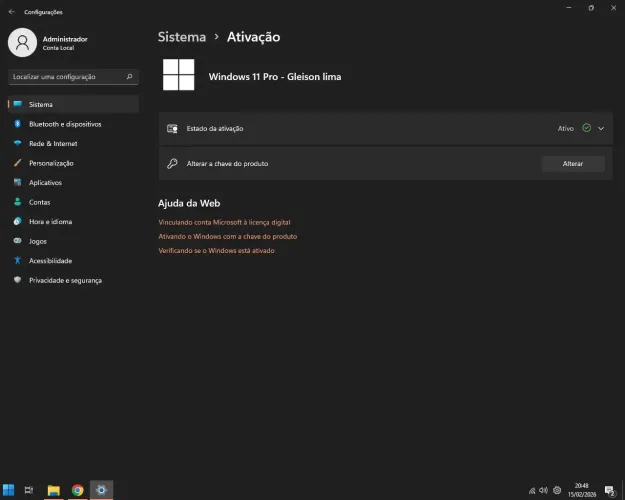Image resolution: width=625 pixels, height=500 pixels.
Task: Open 'Ativando o Windows com a chave do produto'
Action: pos(228,236)
